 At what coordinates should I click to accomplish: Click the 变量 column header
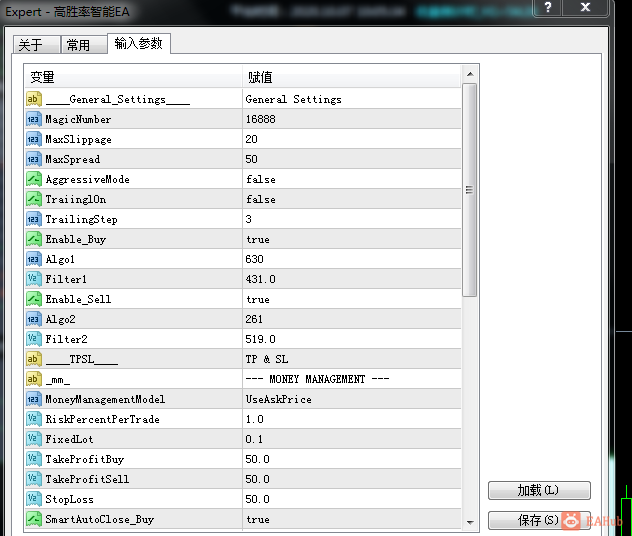click(133, 77)
